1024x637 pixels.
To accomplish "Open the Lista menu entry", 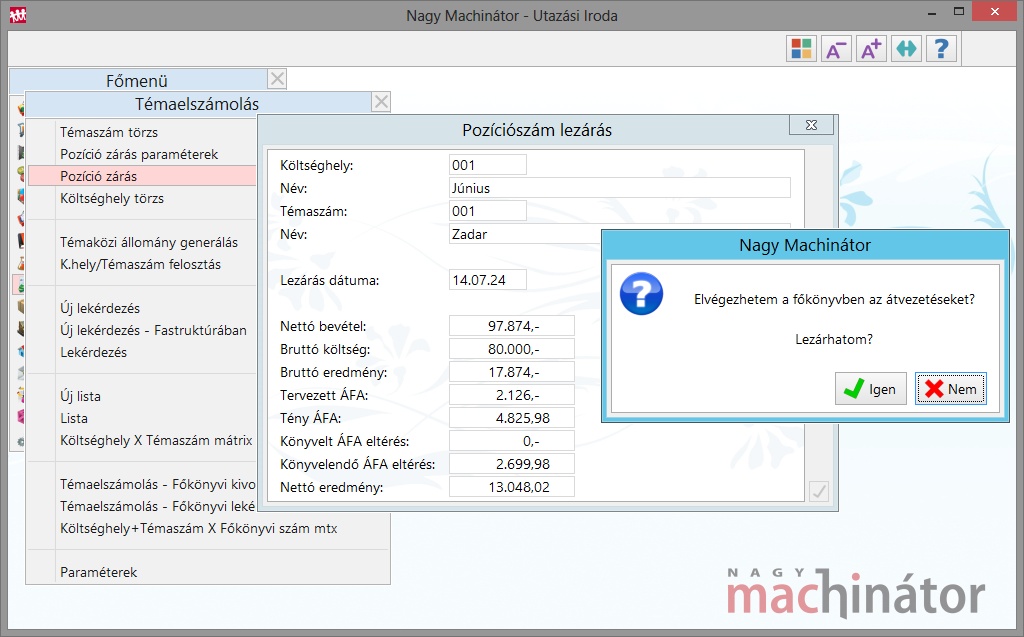I will (74, 418).
